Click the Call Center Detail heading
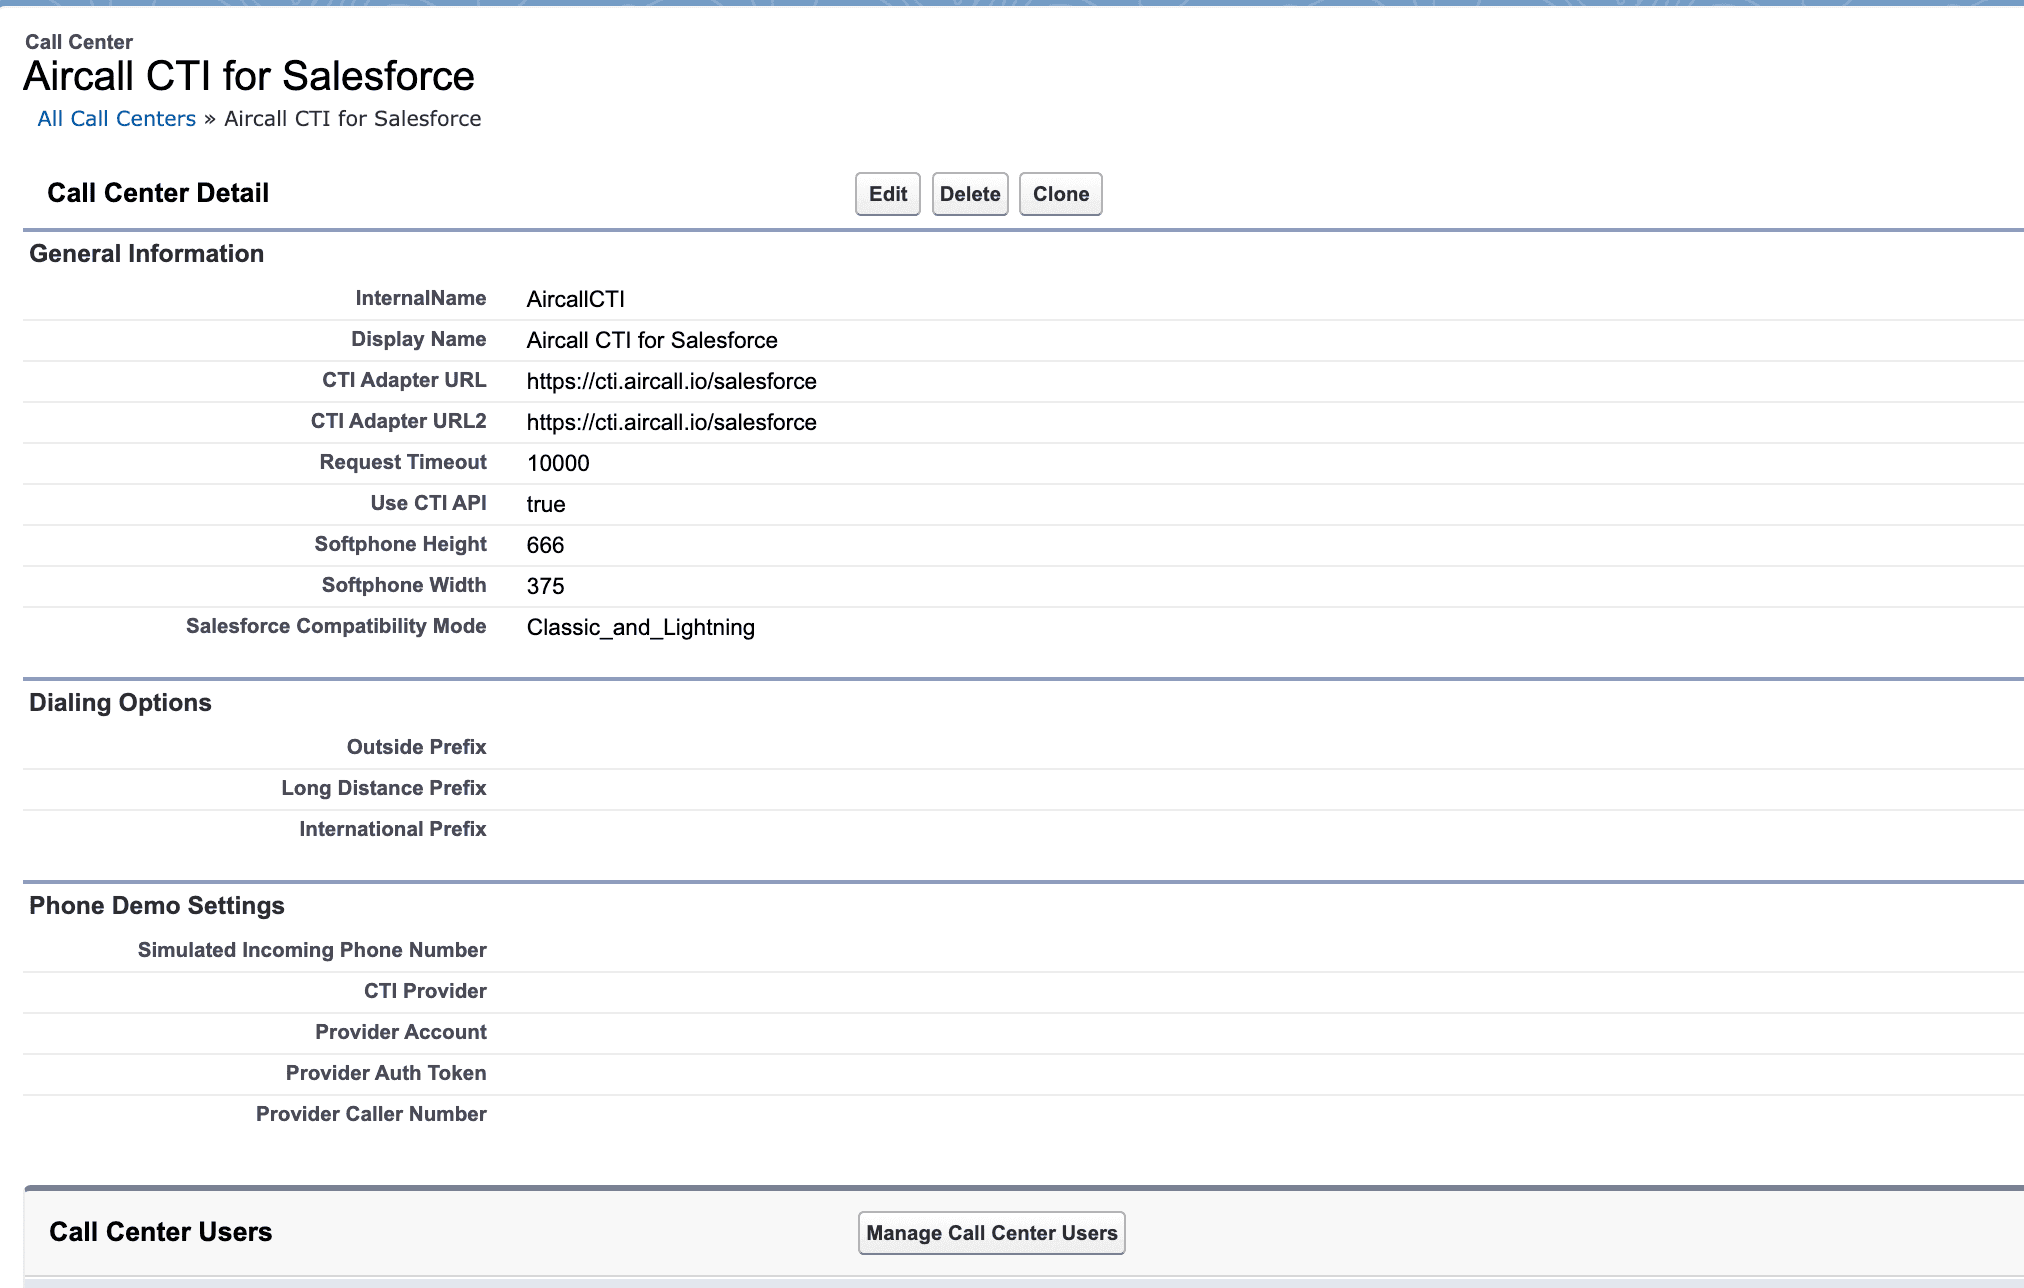This screenshot has height=1288, width=2024. pyautogui.click(x=158, y=193)
